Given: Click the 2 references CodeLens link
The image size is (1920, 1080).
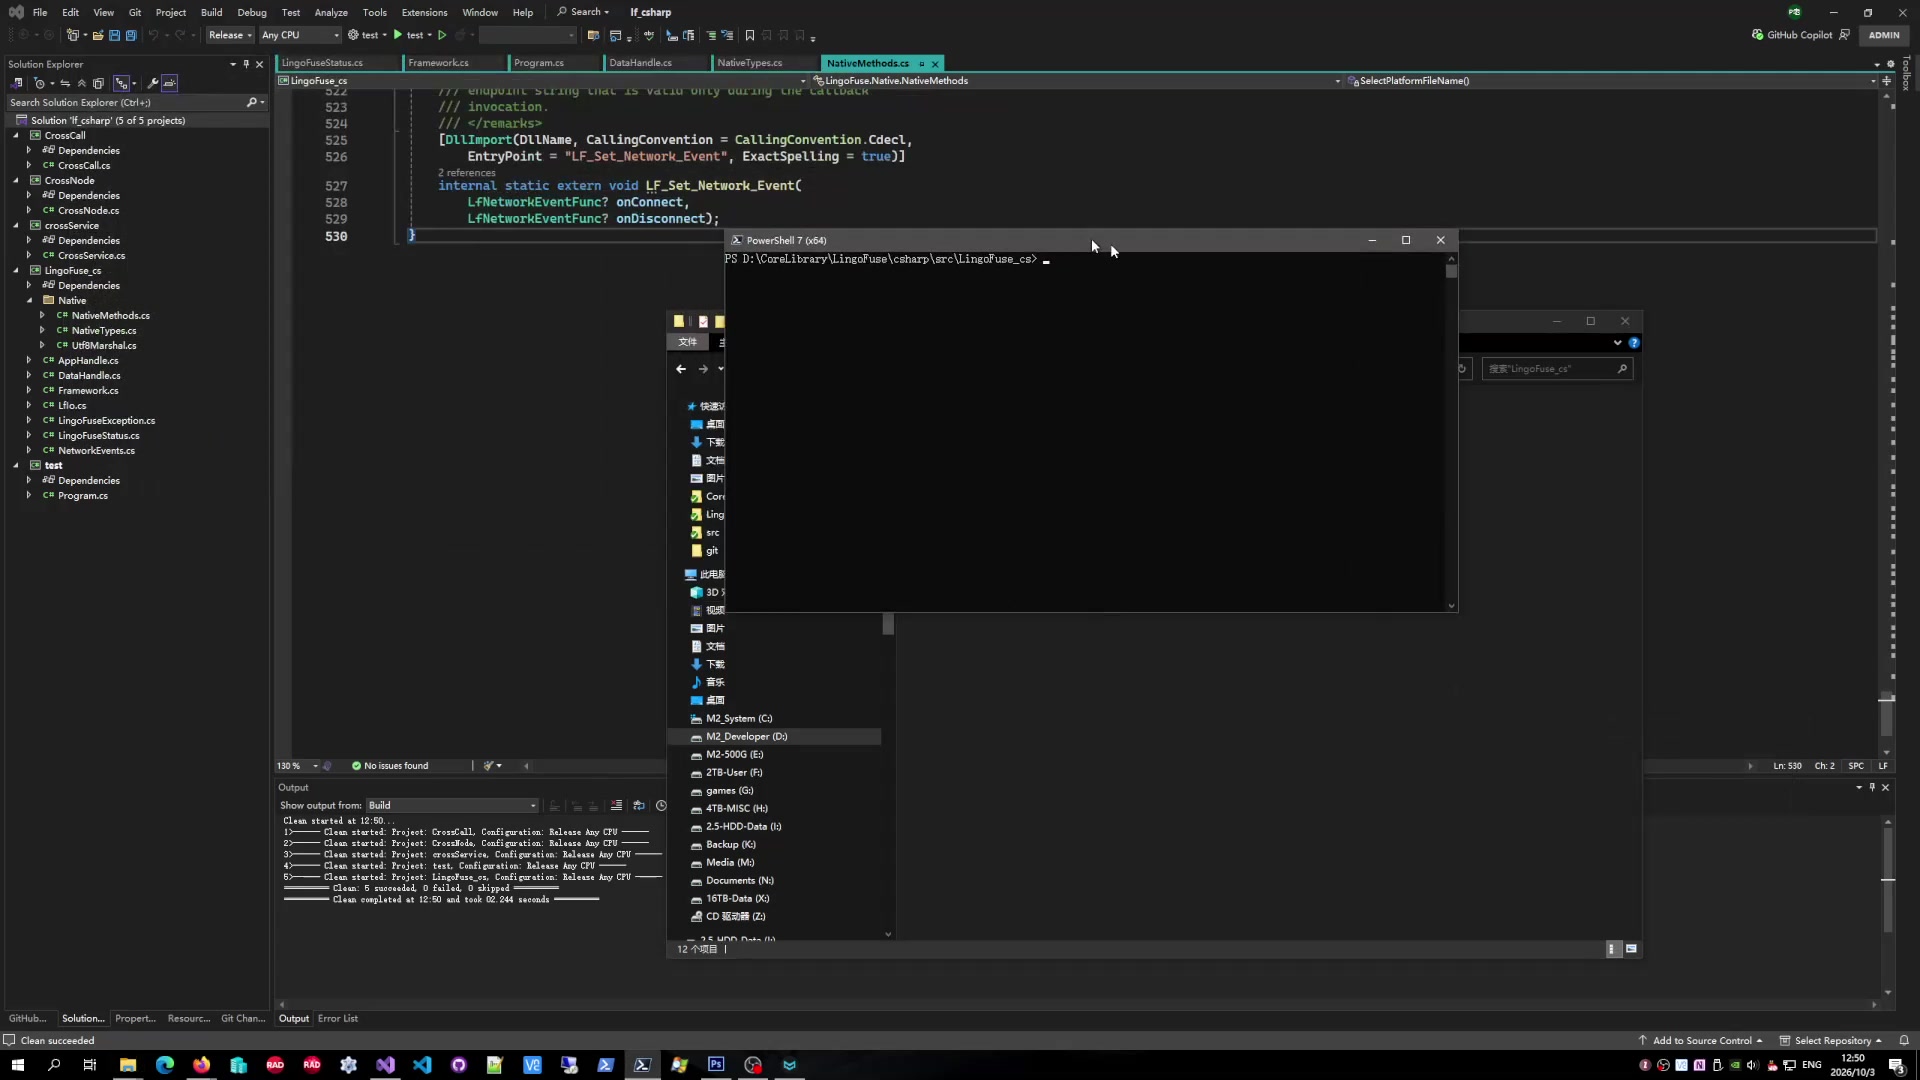Looking at the screenshot, I should click(x=466, y=172).
